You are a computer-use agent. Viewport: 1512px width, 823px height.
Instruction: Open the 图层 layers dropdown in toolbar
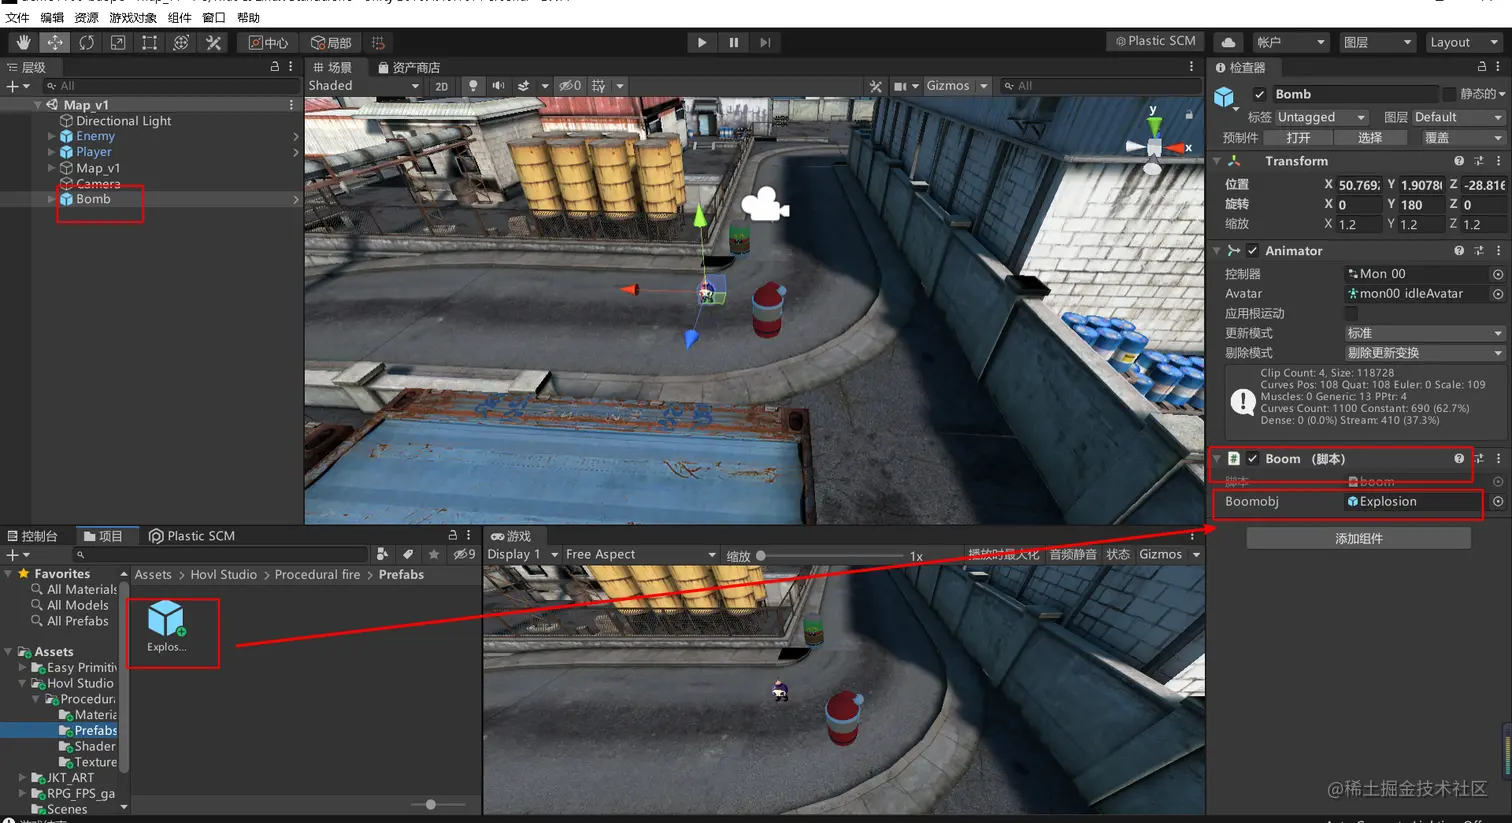click(1377, 42)
